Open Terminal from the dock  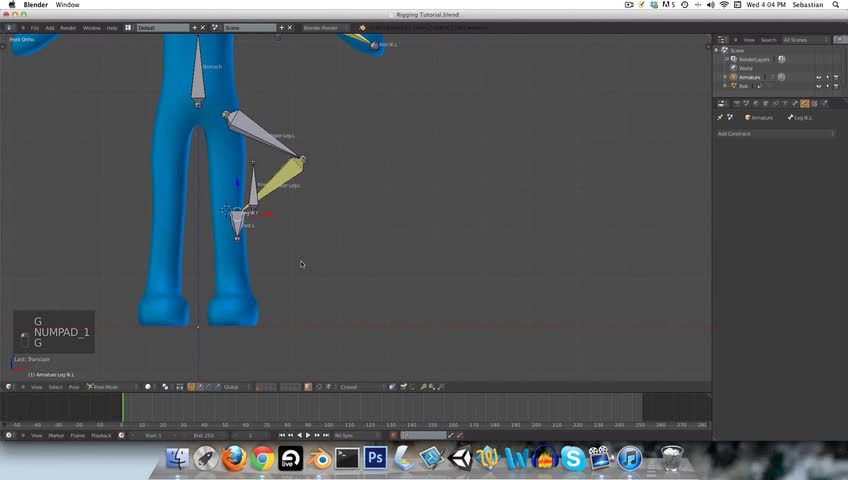click(347, 458)
